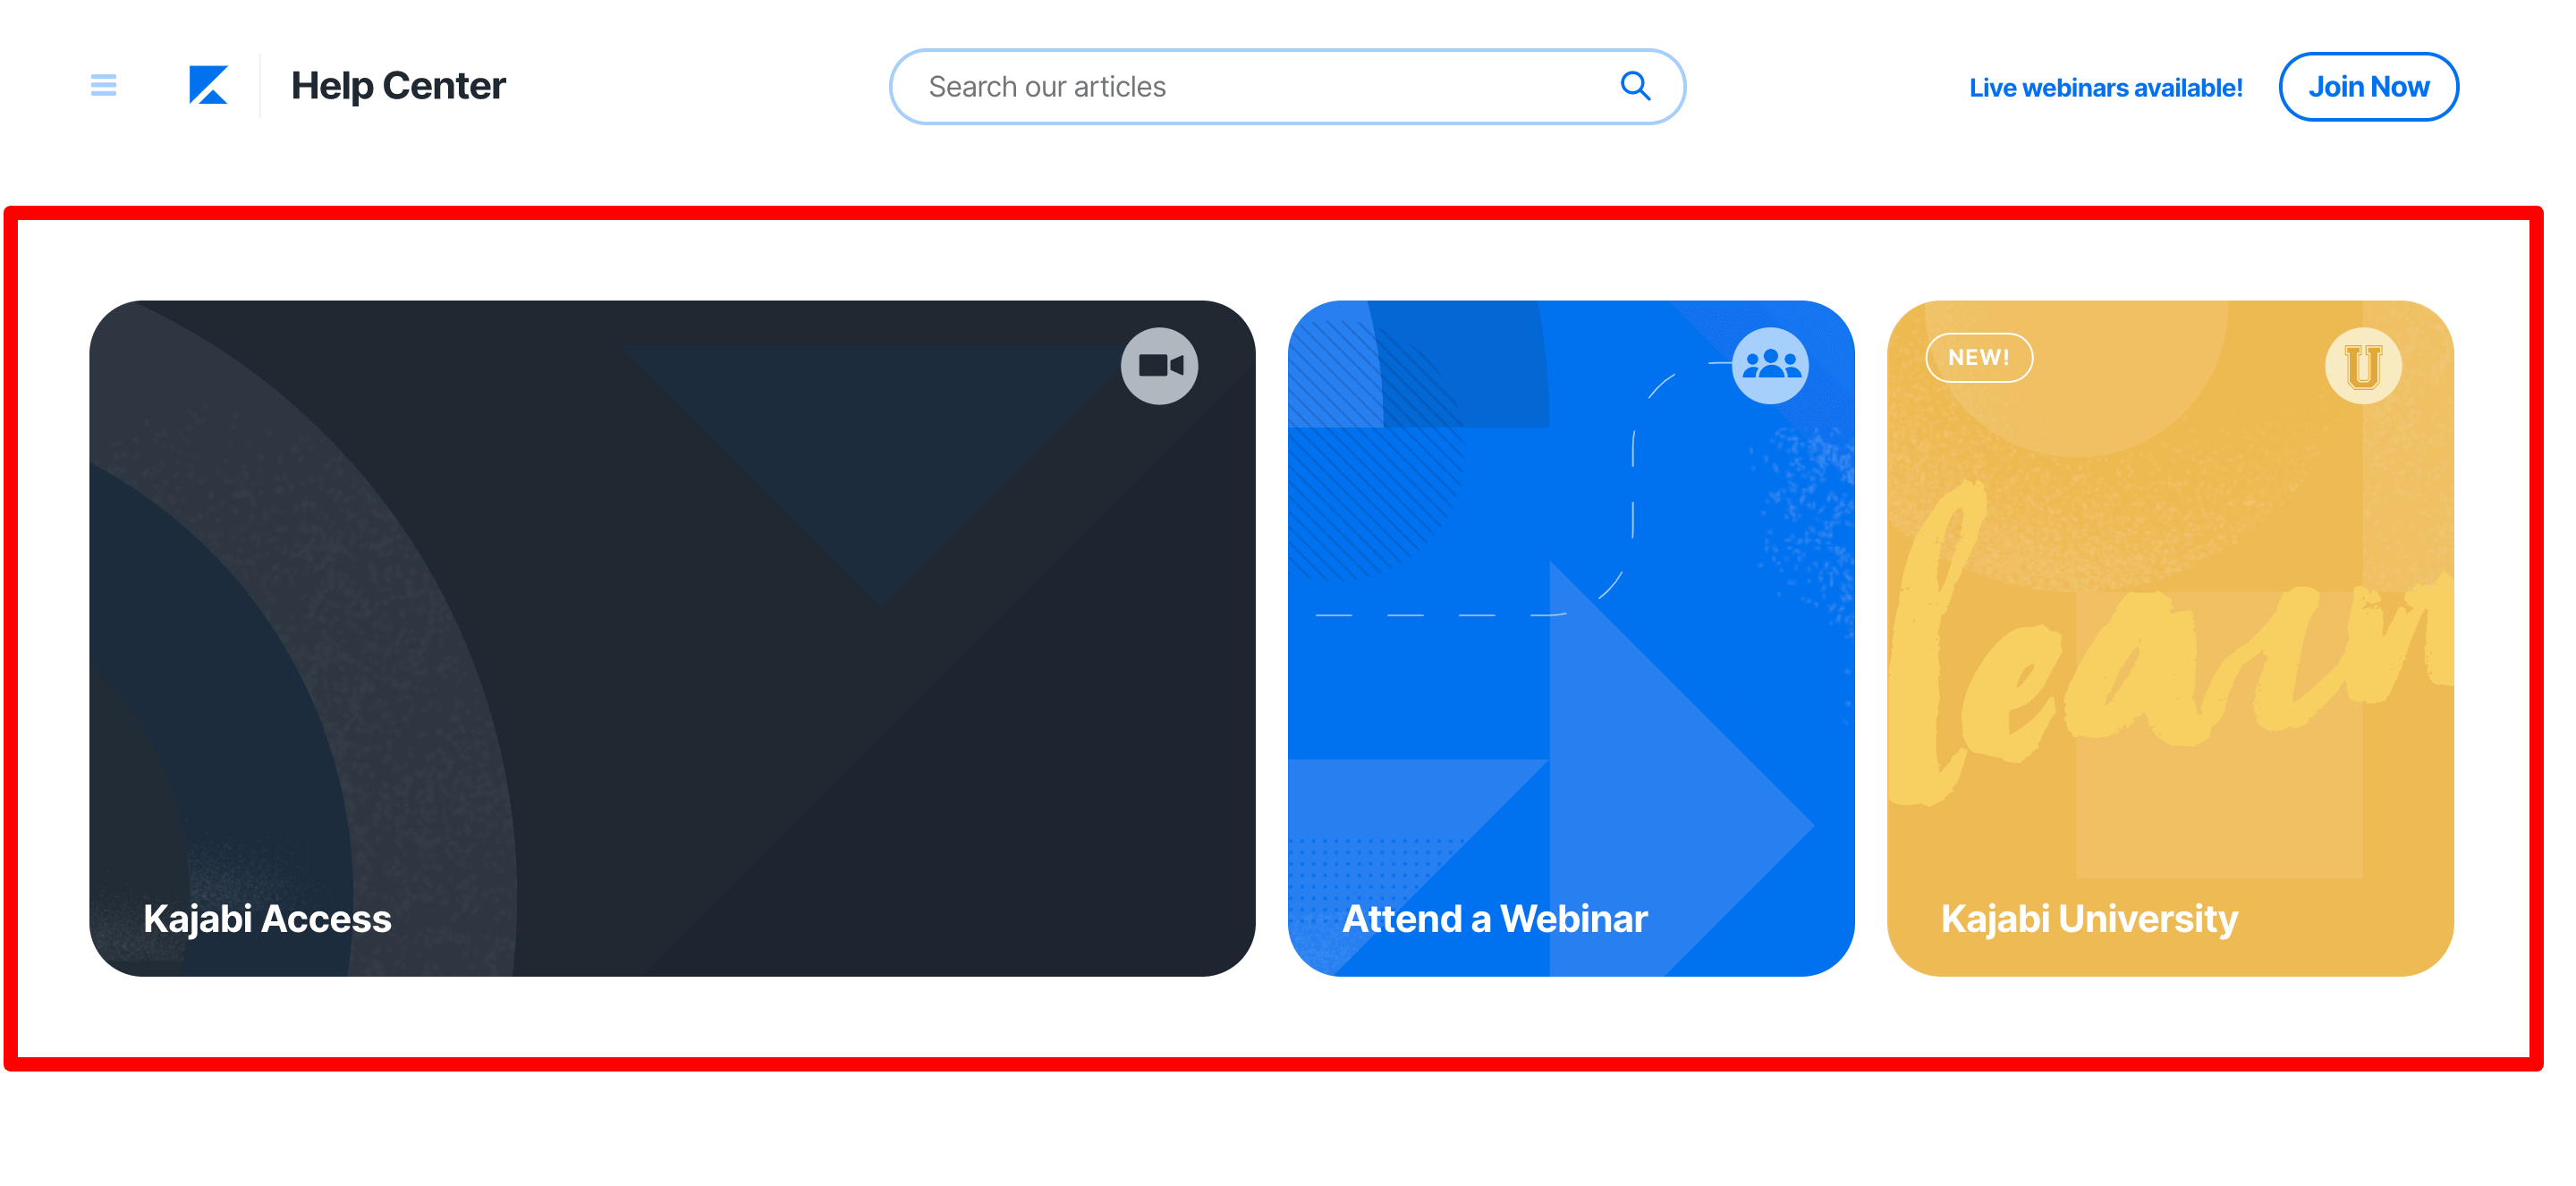Click the video camera icon on Kajabi Access
The image size is (2576, 1186).
click(1159, 366)
